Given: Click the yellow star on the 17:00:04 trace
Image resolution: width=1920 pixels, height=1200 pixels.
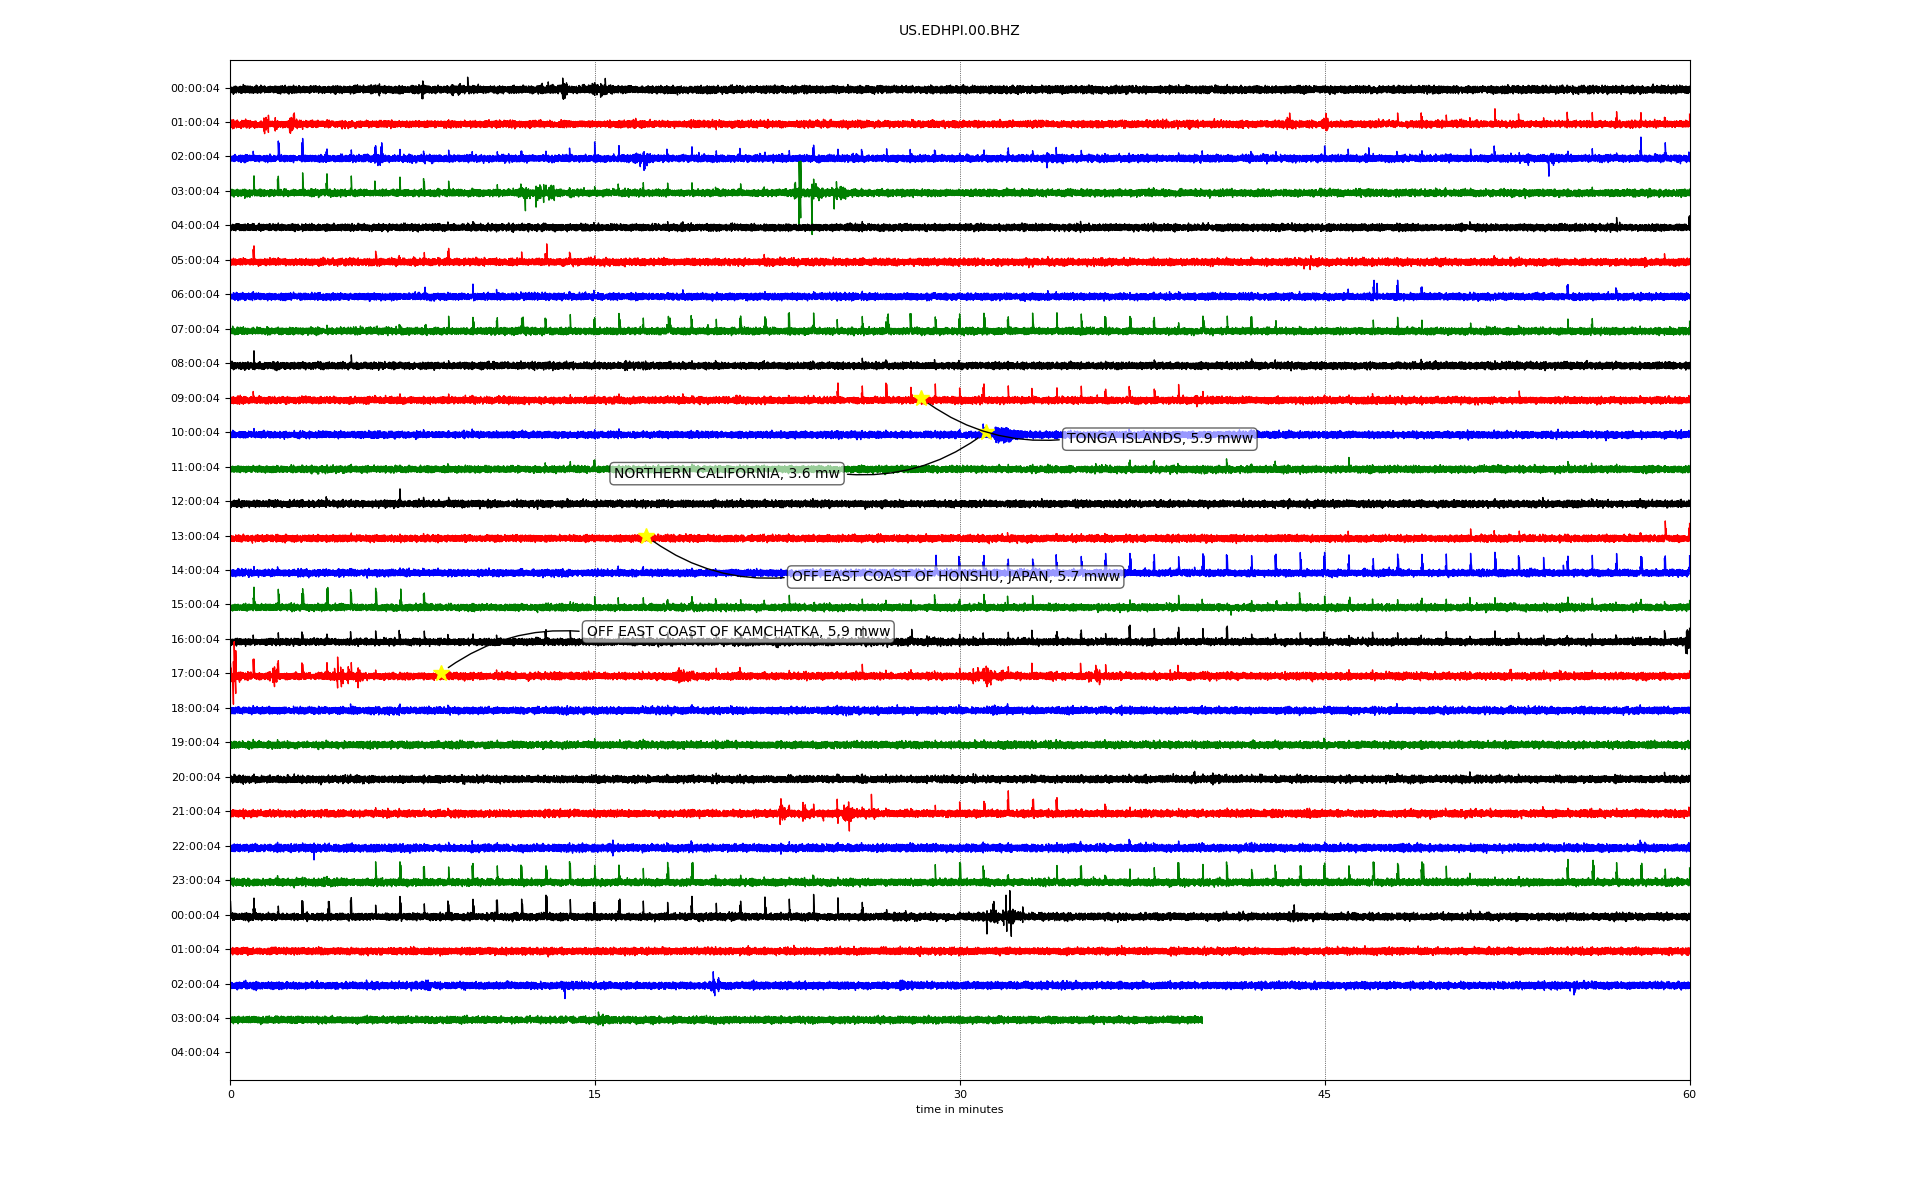Looking at the screenshot, I should coord(441,673).
